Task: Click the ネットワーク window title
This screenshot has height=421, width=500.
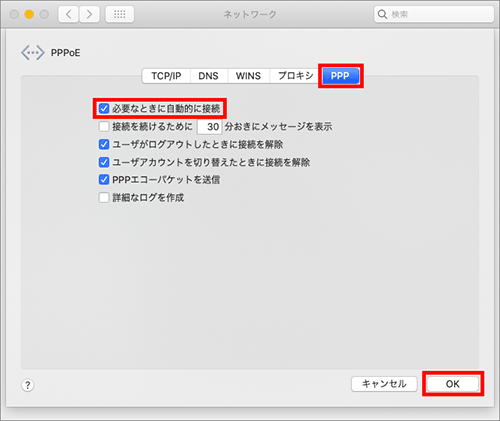Action: pos(250,14)
